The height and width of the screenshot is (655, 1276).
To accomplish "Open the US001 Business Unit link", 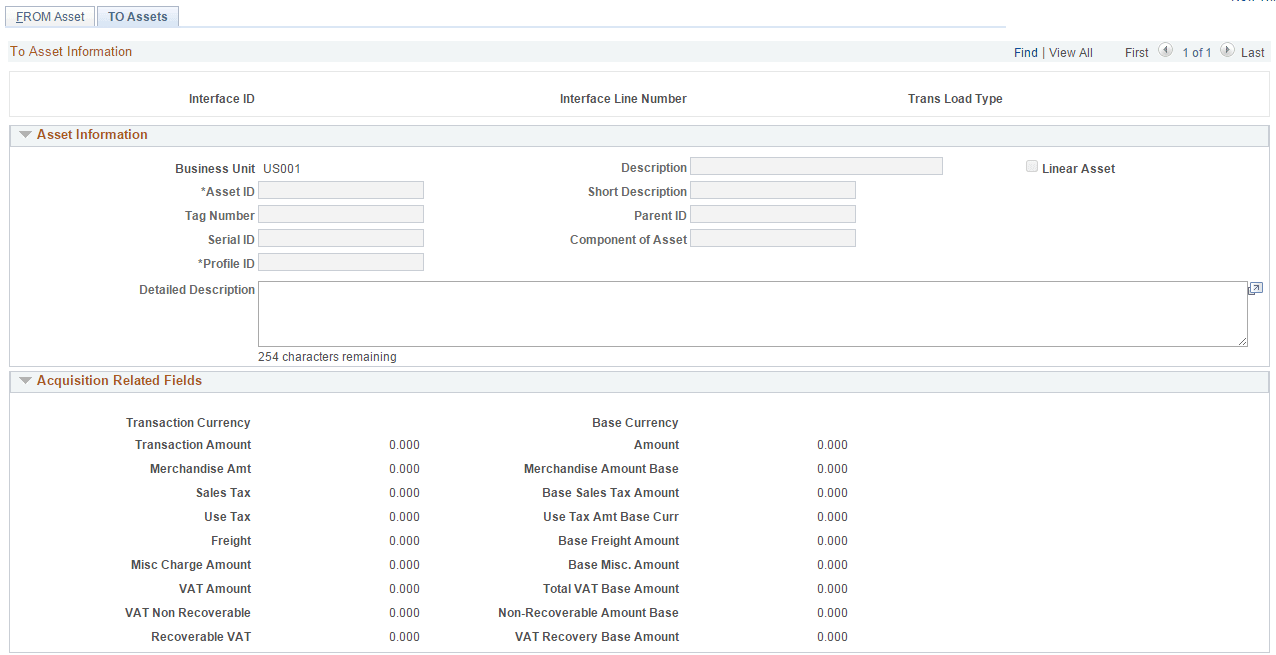I will pos(281,168).
